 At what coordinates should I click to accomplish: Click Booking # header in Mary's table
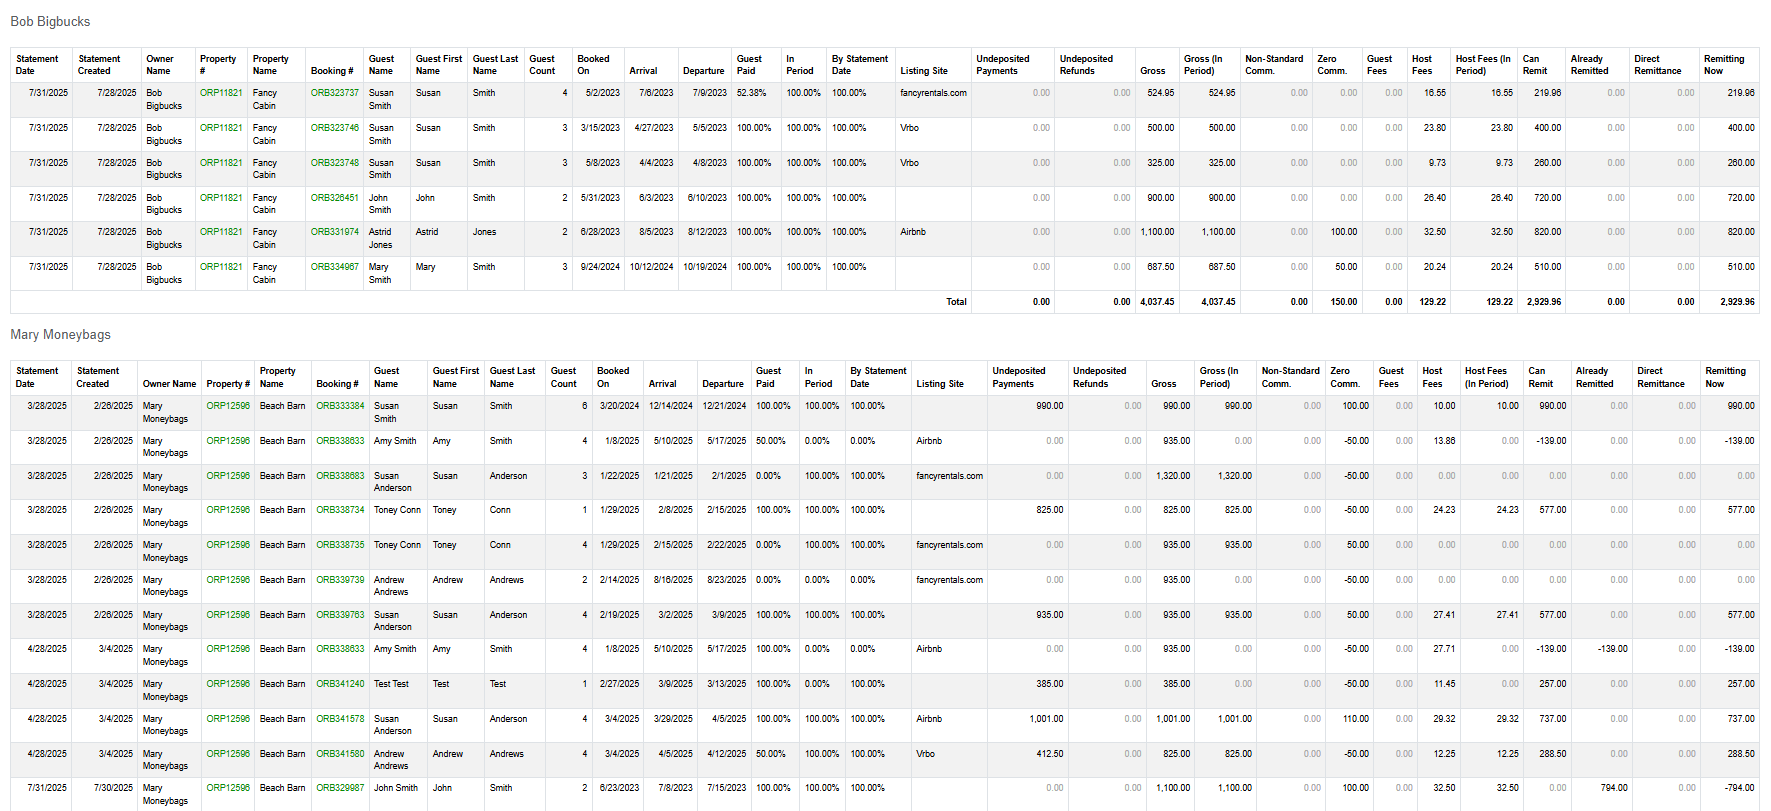click(x=337, y=384)
